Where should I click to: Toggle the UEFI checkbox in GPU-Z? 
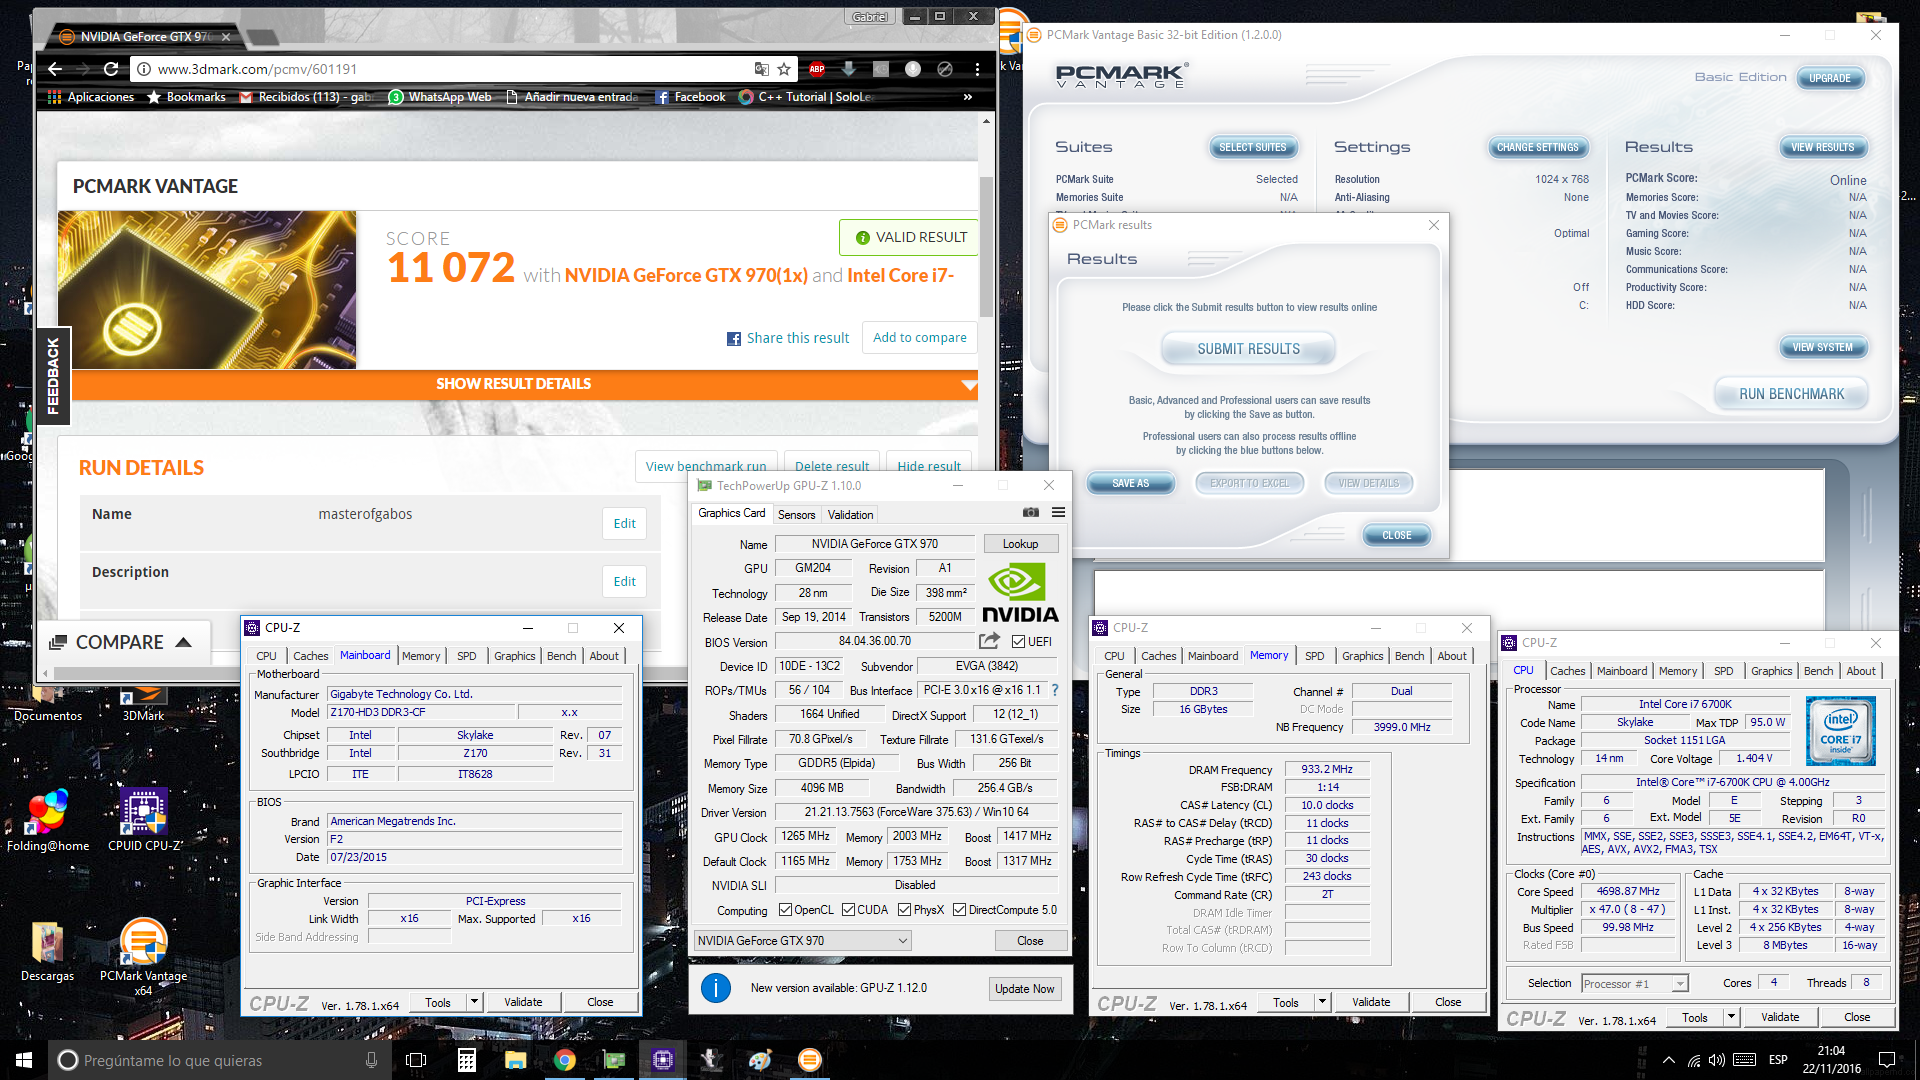click(x=1018, y=641)
